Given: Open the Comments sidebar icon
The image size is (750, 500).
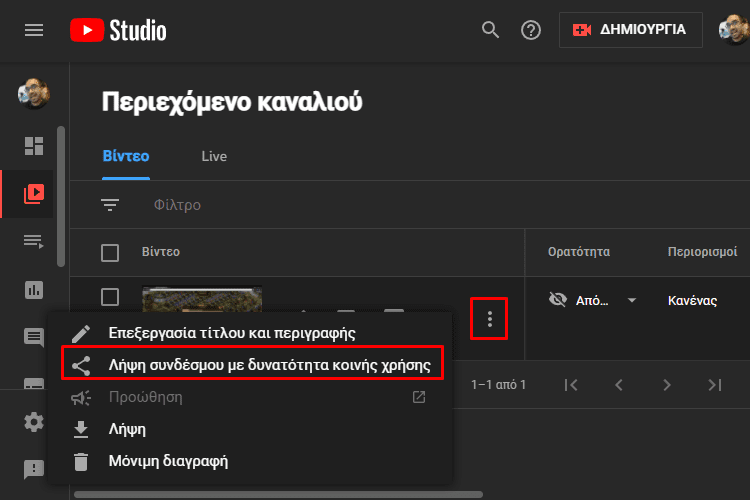Looking at the screenshot, I should coord(34,337).
